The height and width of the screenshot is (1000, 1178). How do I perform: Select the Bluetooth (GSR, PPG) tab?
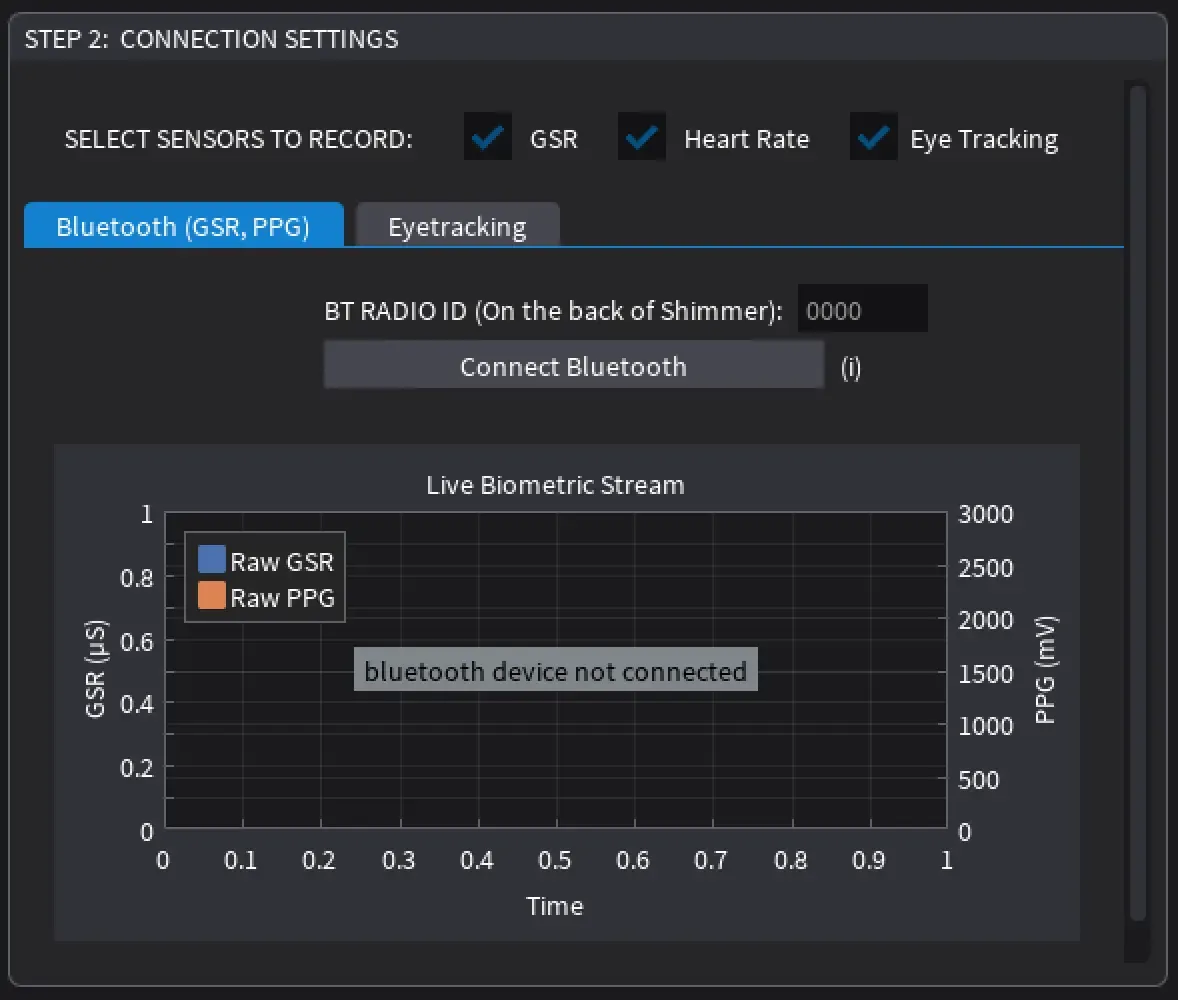click(x=183, y=226)
